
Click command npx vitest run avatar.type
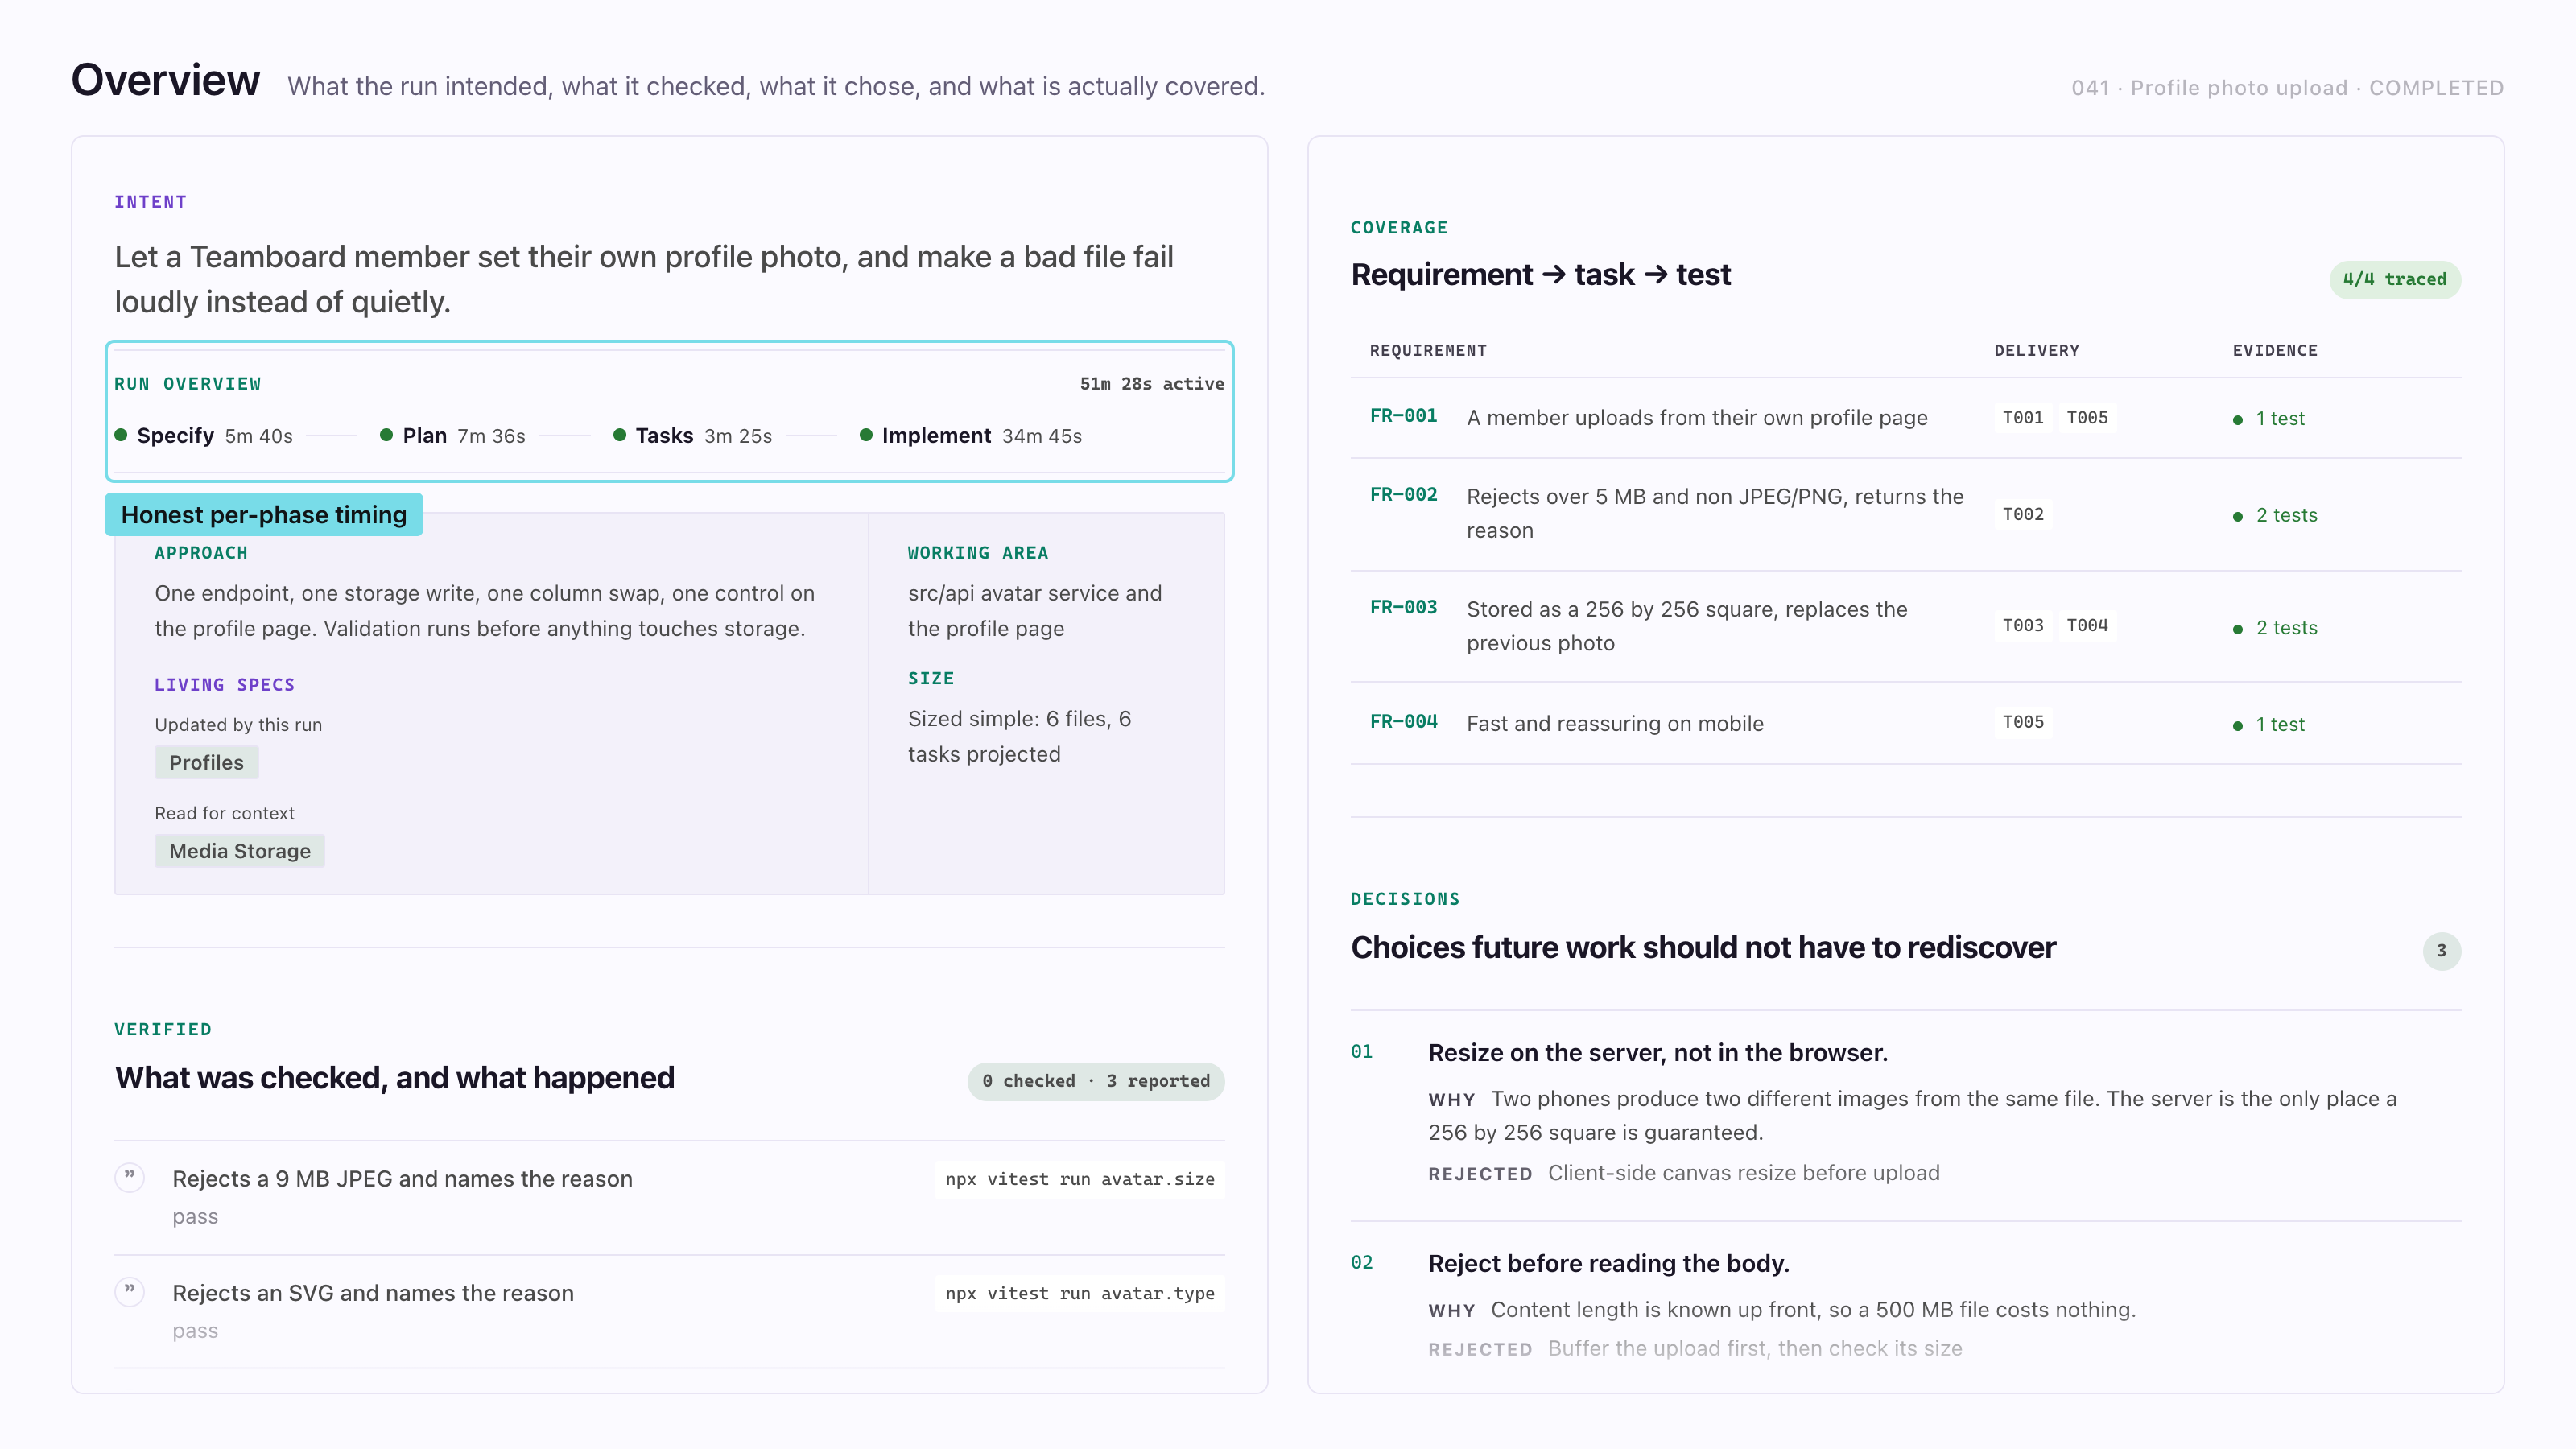[1080, 1293]
